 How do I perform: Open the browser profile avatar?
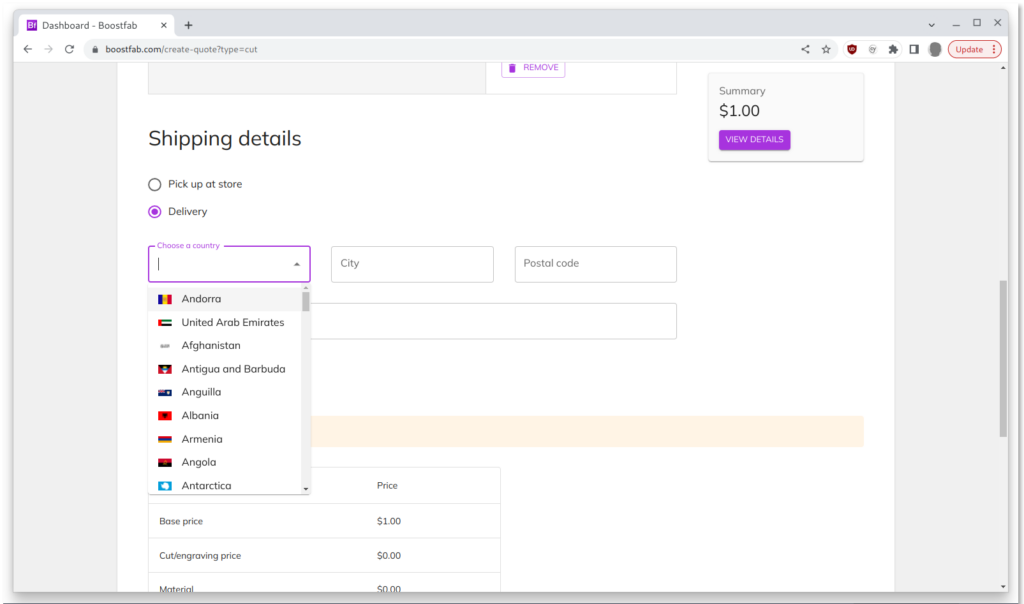tap(935, 49)
